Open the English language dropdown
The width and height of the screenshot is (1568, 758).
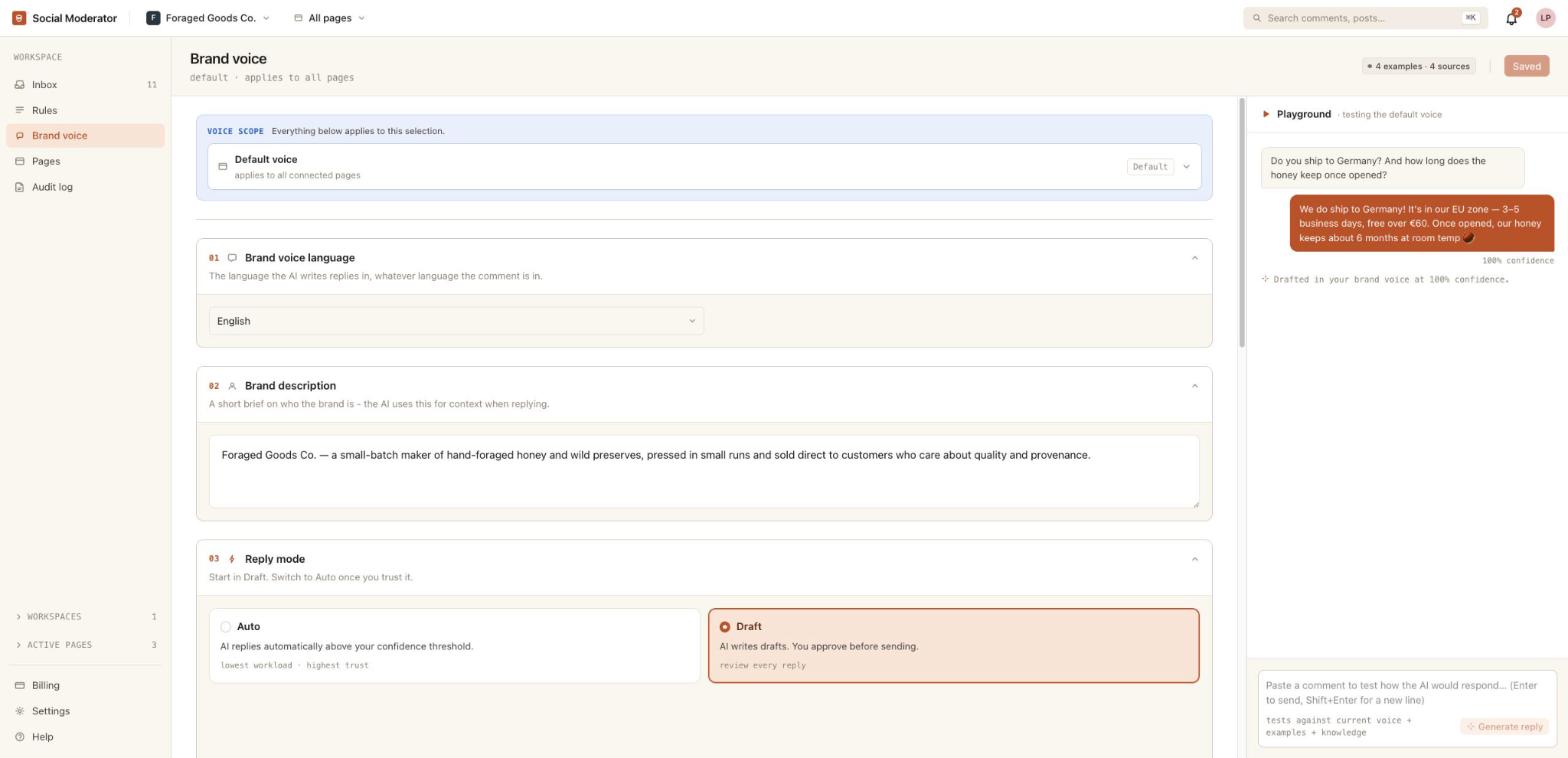[x=456, y=321]
